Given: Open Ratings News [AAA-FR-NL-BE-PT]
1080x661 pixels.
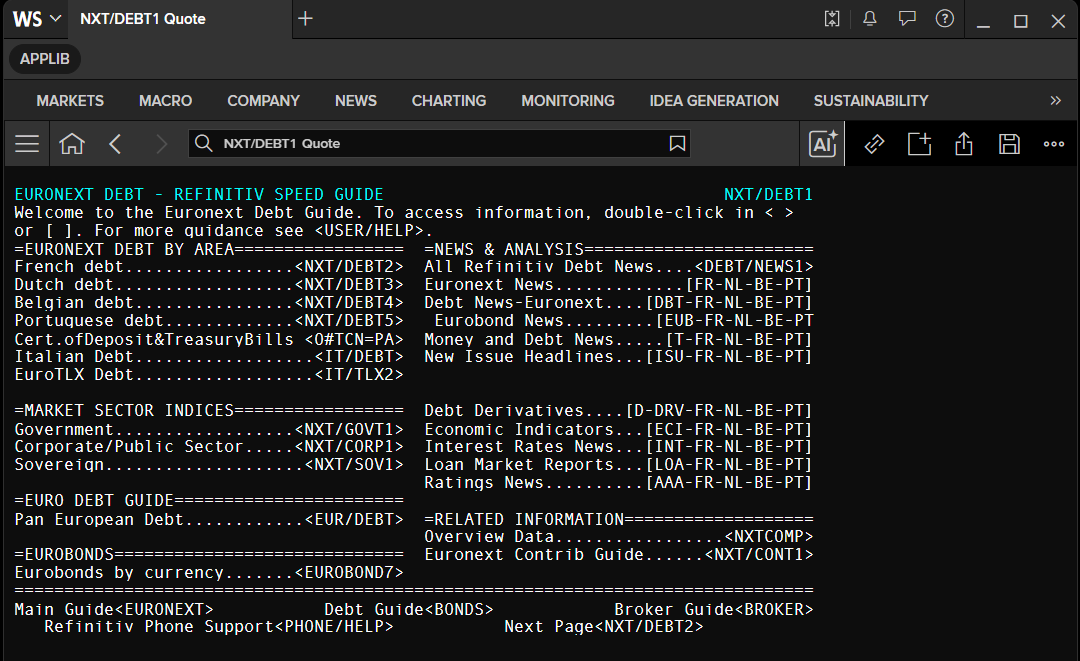Looking at the screenshot, I should (729, 482).
